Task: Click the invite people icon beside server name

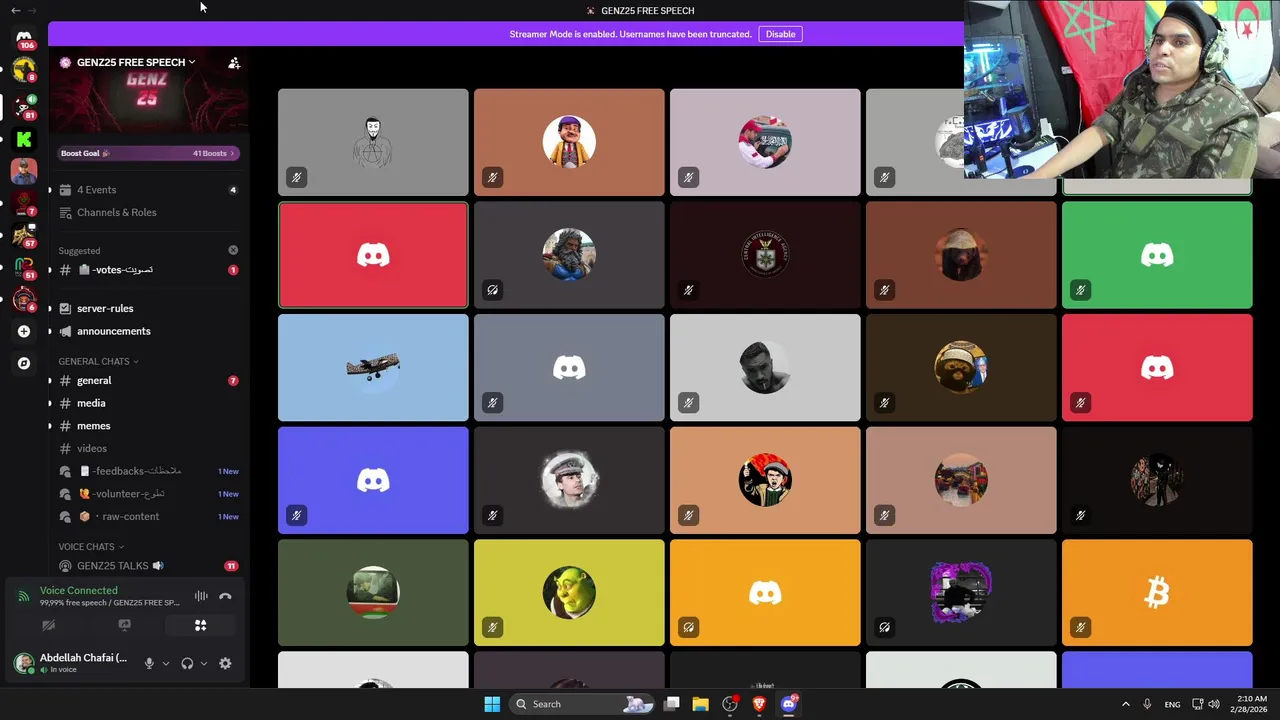Action: (234, 63)
